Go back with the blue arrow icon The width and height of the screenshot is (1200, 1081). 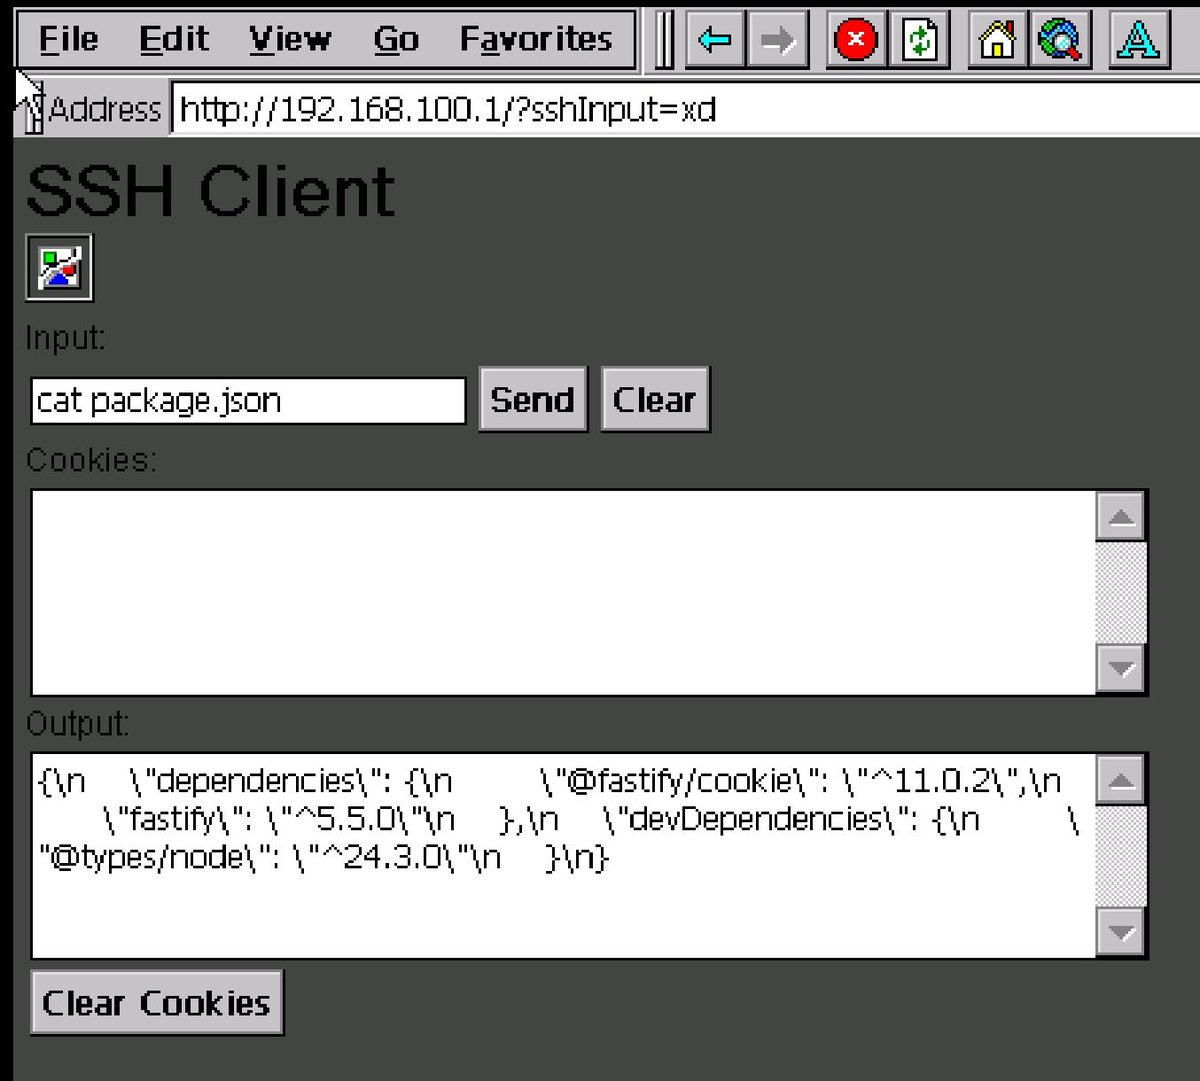[715, 40]
